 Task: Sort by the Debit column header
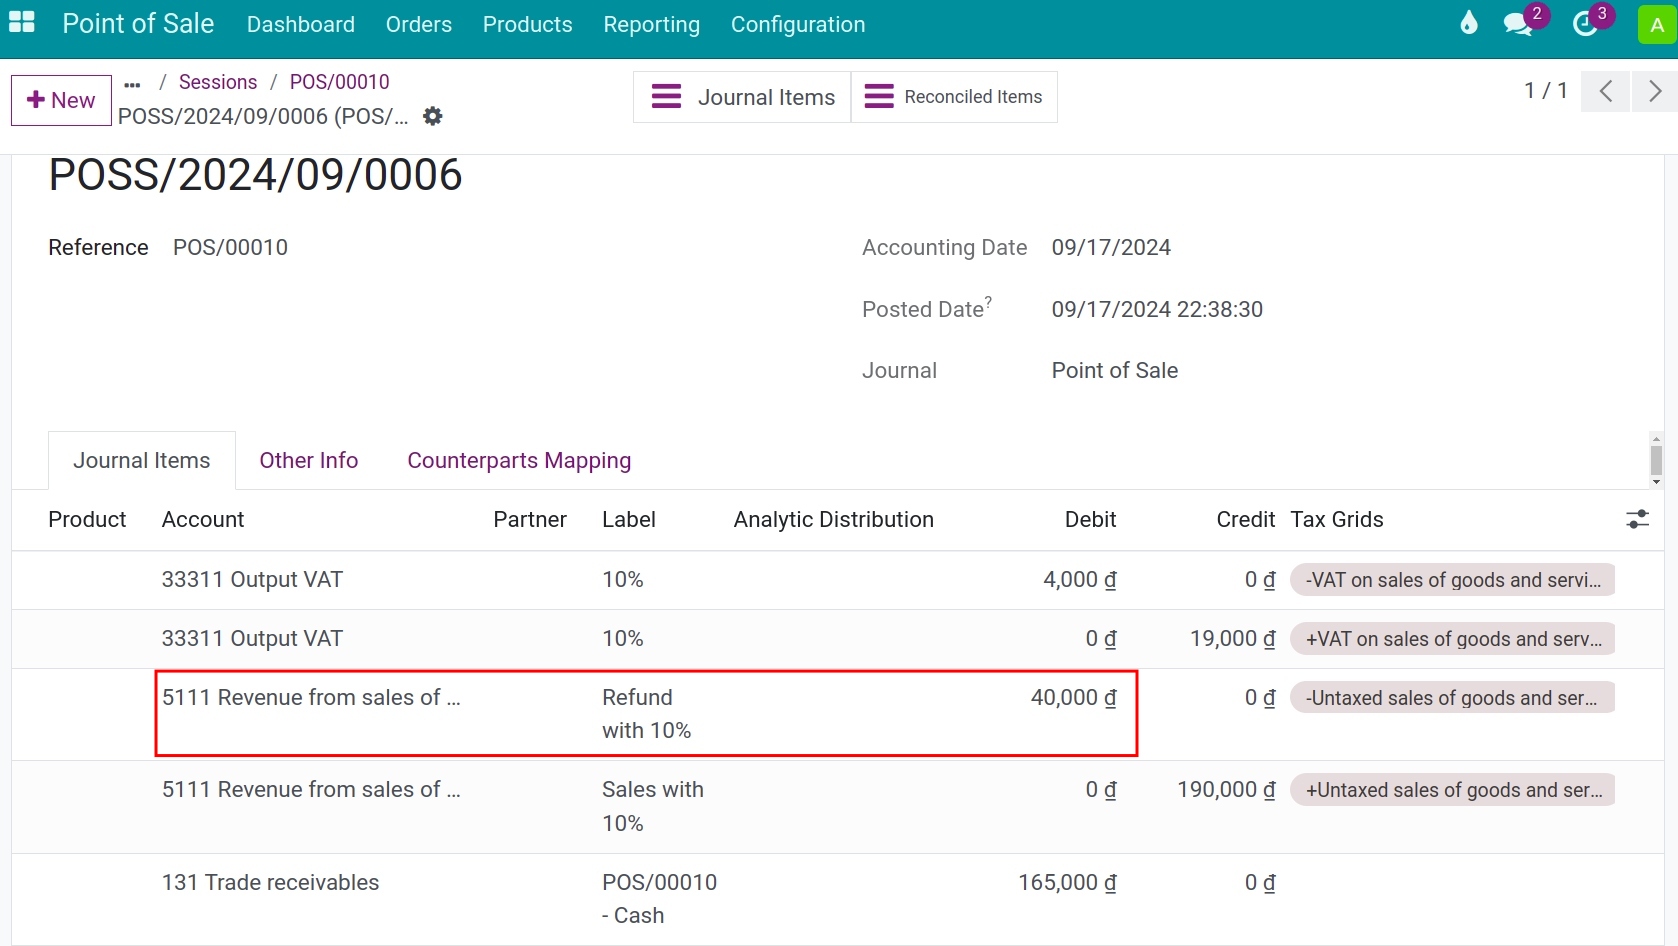pyautogui.click(x=1090, y=519)
